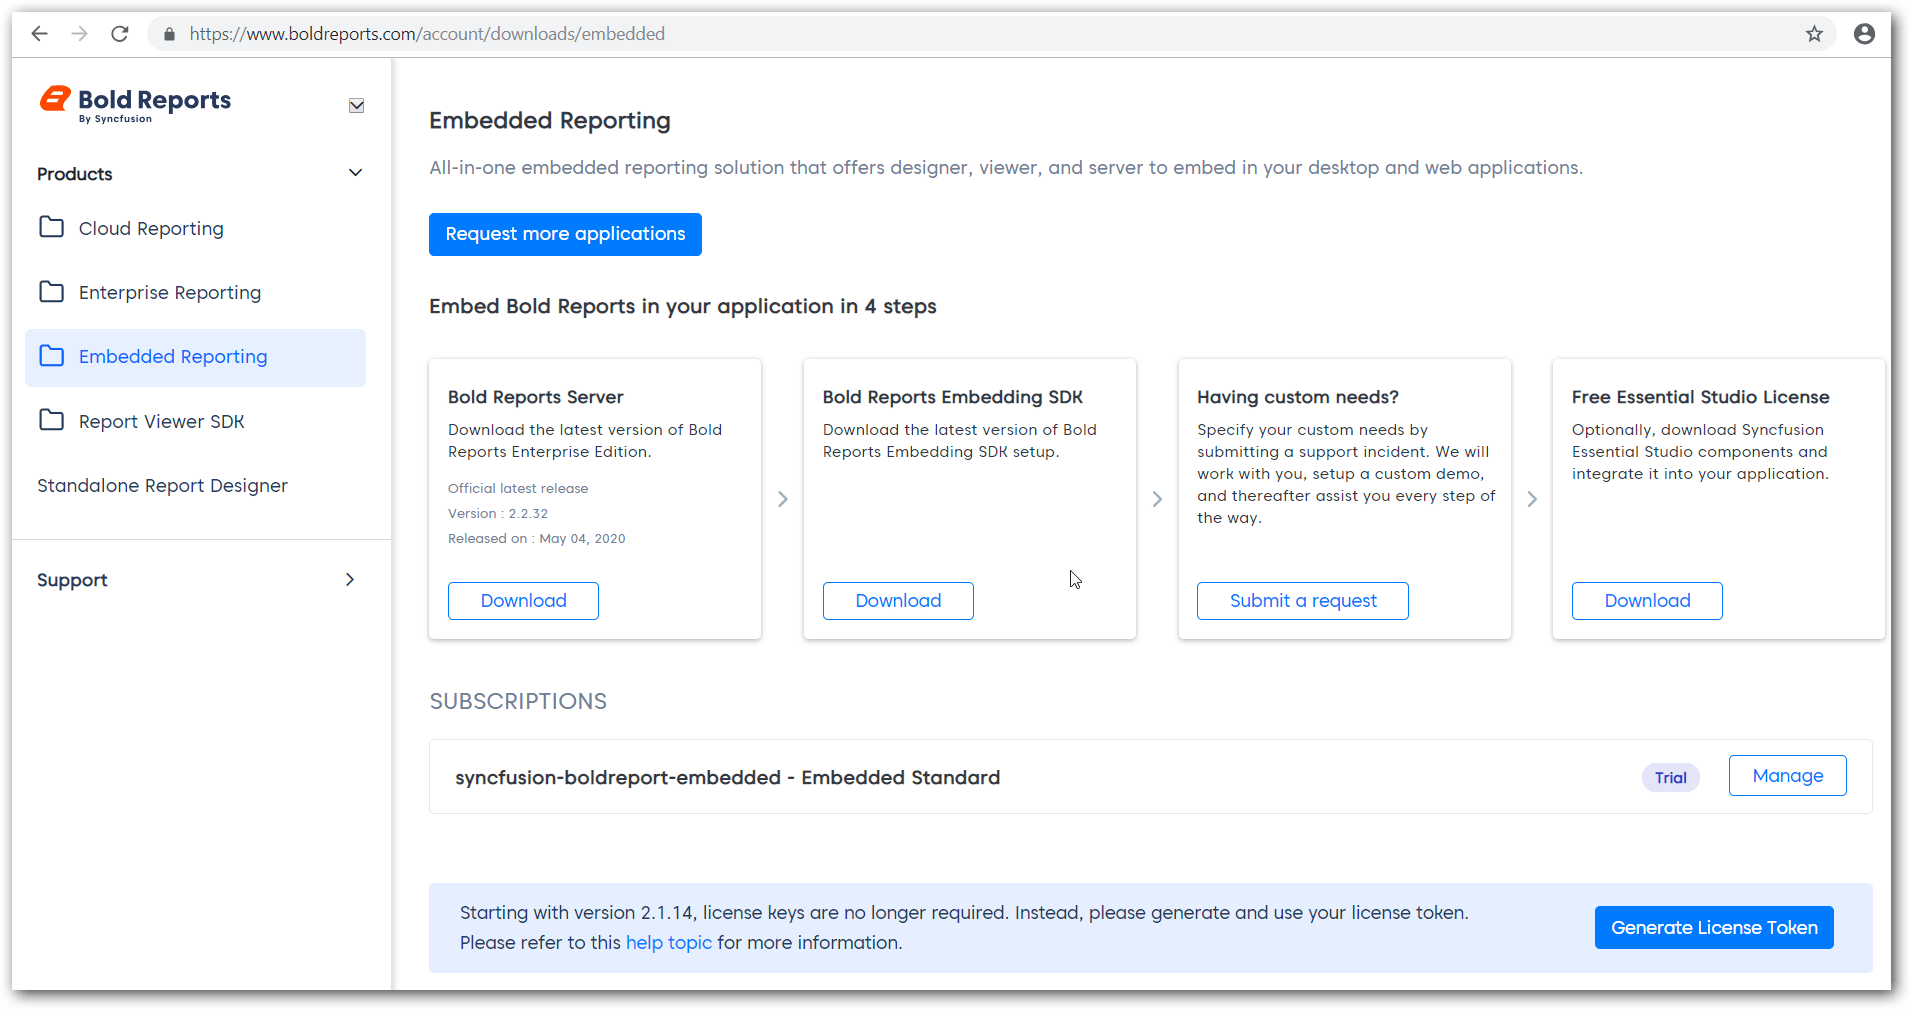Download Free Essential Studio License
This screenshot has height=1010, width=1911.
[x=1647, y=601]
